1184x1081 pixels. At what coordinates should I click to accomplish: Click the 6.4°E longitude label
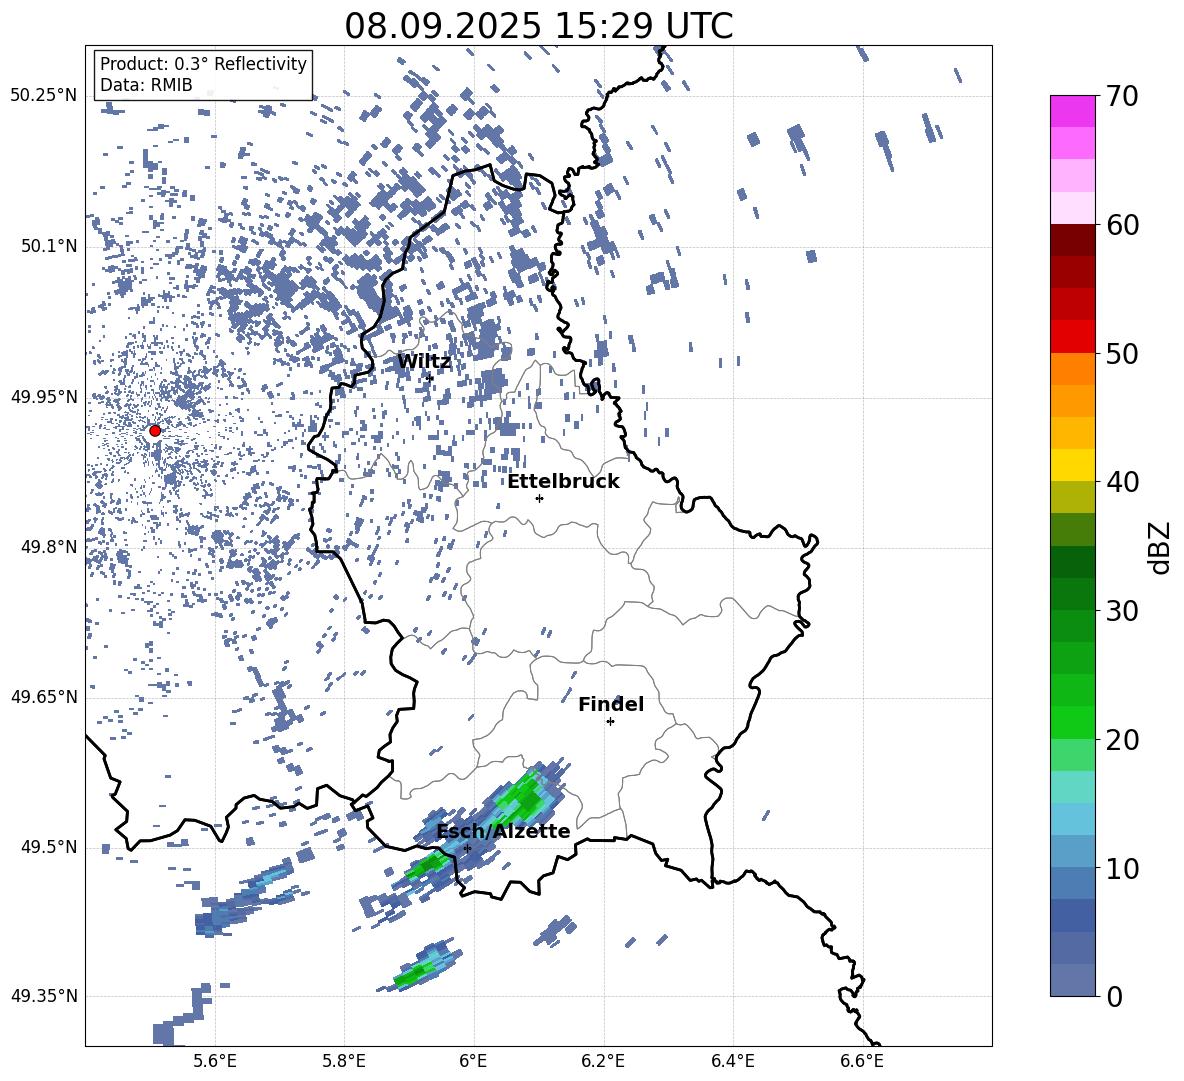tap(732, 1062)
